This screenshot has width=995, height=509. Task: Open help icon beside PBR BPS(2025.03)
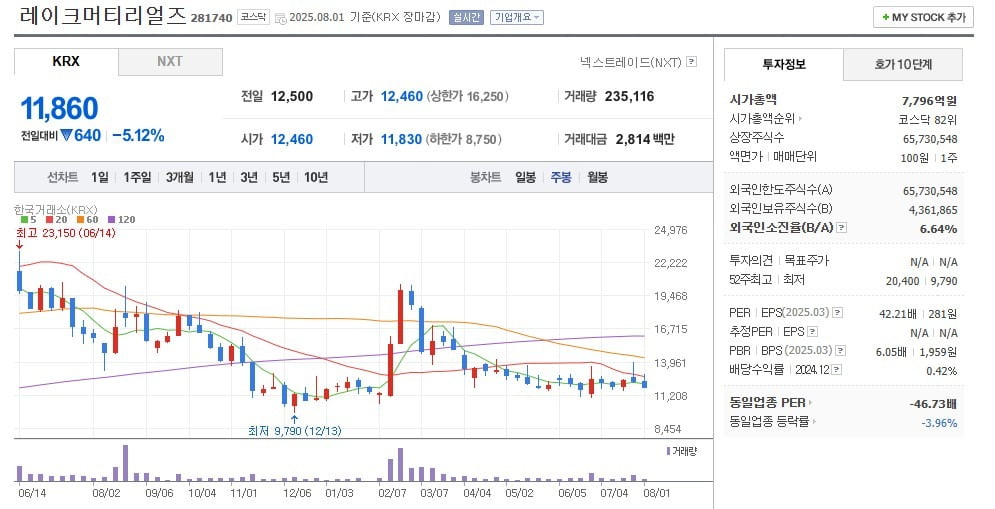(x=841, y=350)
